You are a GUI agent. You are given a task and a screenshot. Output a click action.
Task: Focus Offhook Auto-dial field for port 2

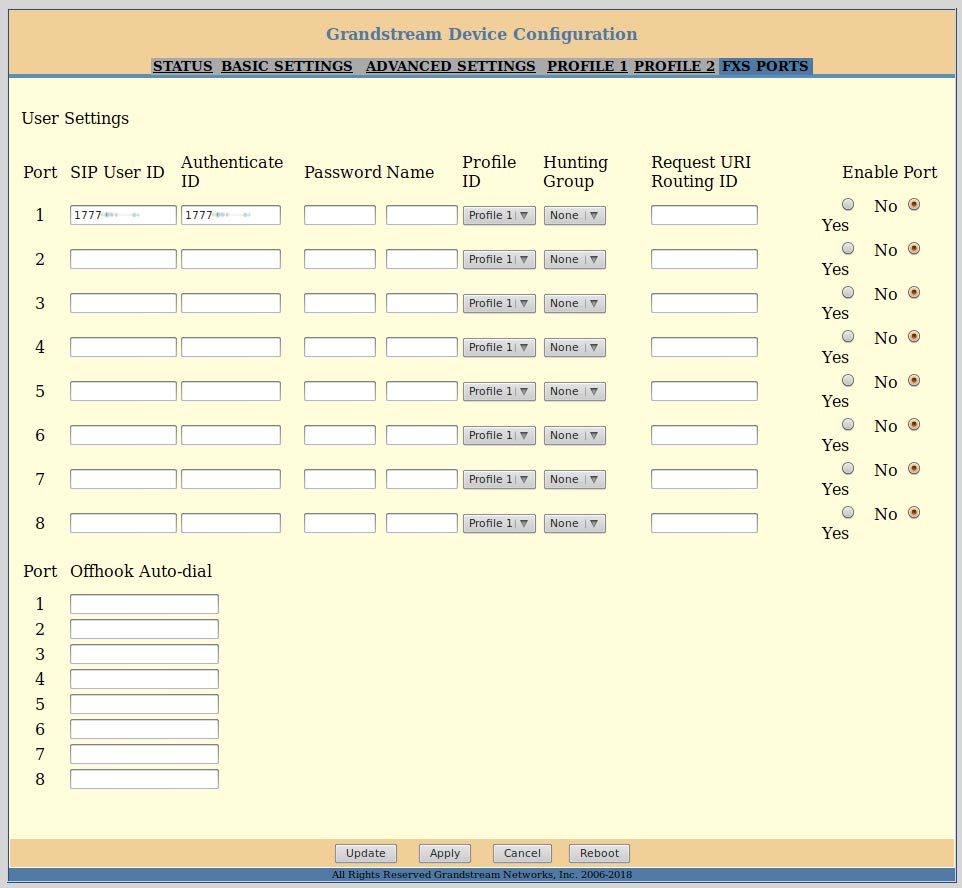click(144, 629)
